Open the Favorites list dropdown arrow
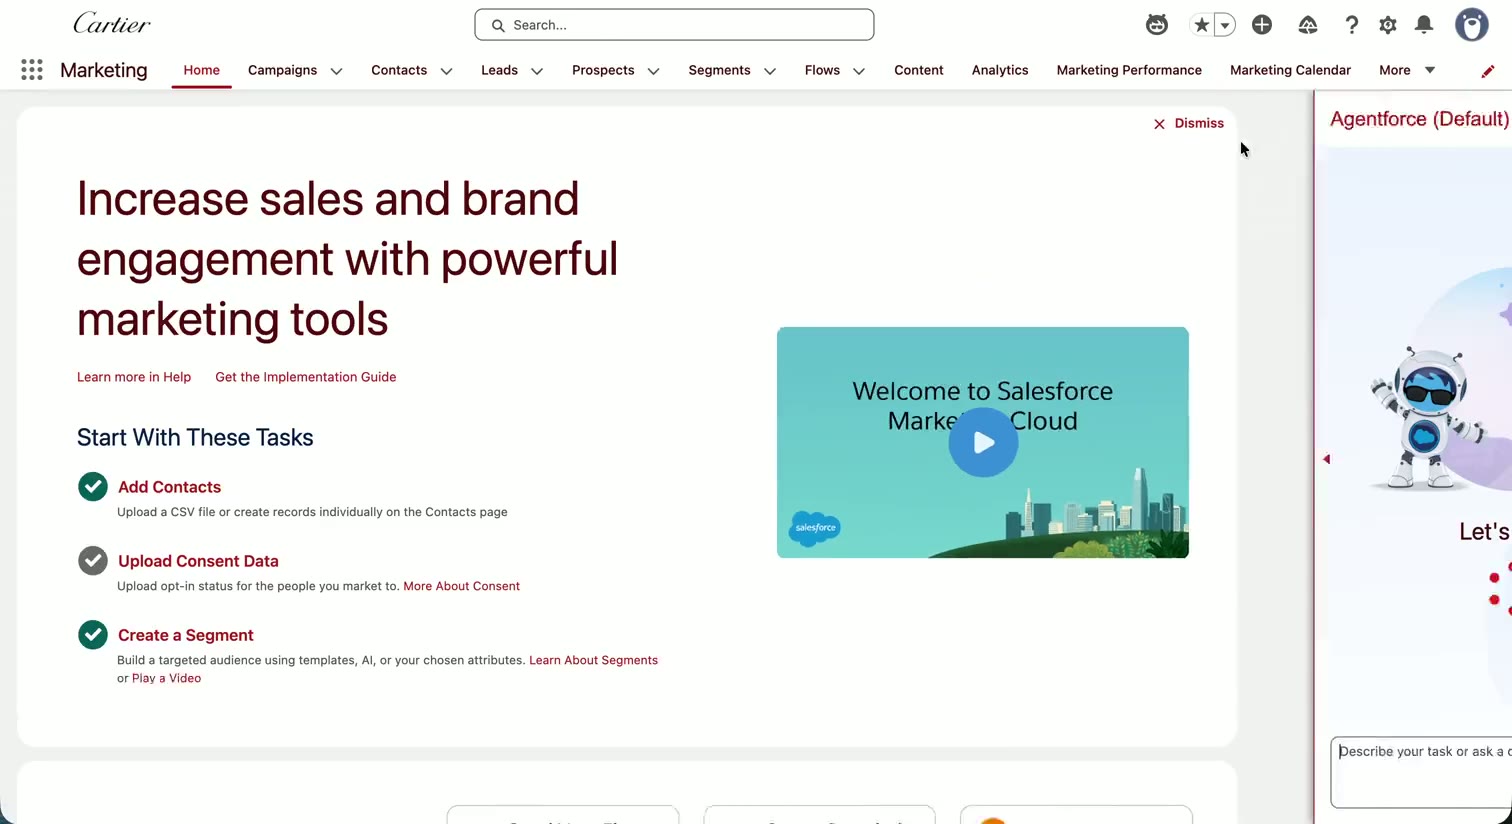The width and height of the screenshot is (1512, 824). [x=1225, y=25]
